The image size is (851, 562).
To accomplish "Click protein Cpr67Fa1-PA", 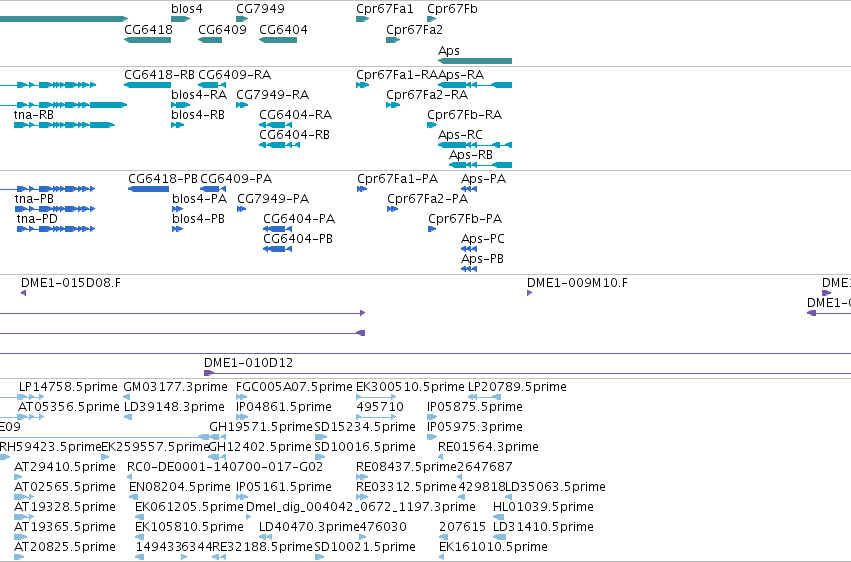I will (x=397, y=178).
